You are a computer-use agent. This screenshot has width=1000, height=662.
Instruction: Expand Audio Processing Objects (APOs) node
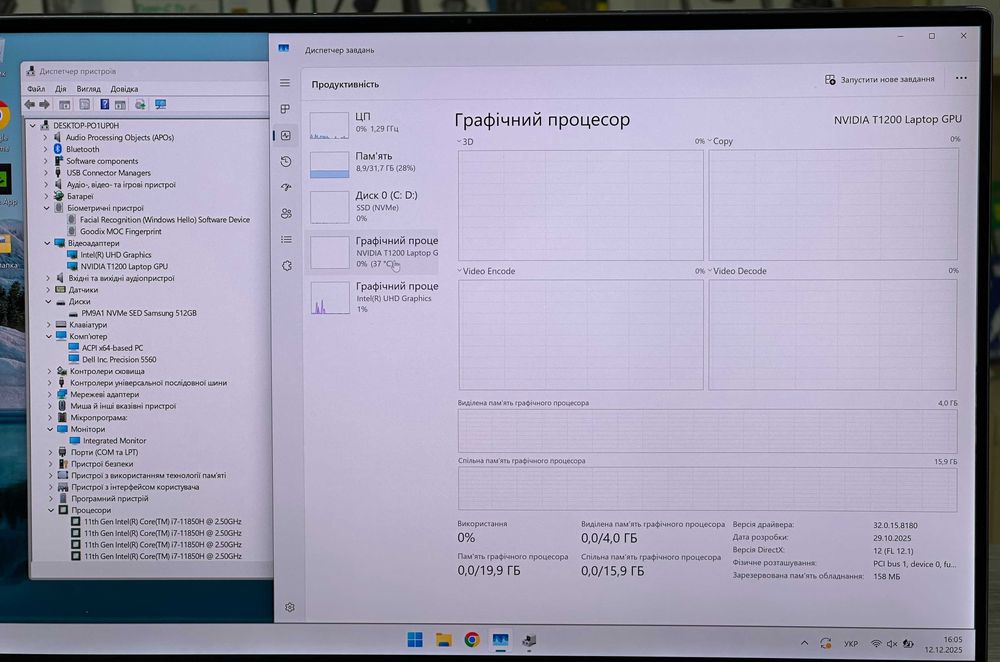point(45,137)
